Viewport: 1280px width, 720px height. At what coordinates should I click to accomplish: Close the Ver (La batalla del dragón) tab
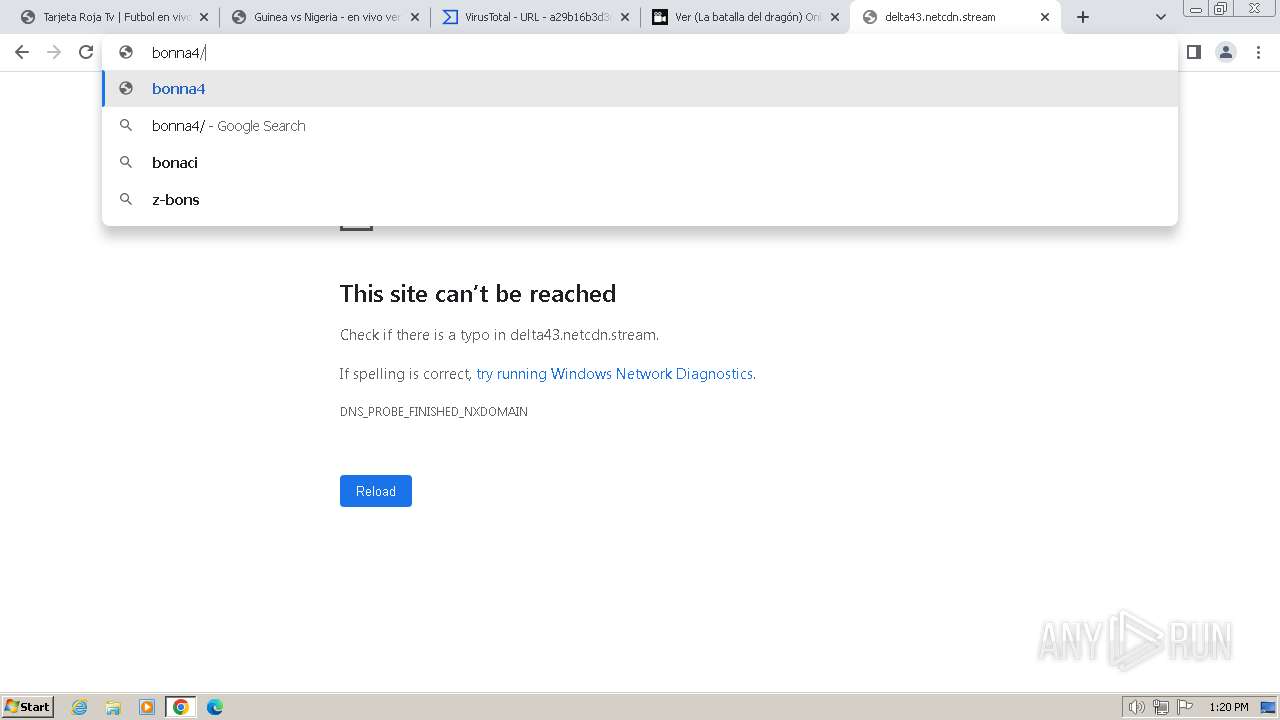[834, 17]
